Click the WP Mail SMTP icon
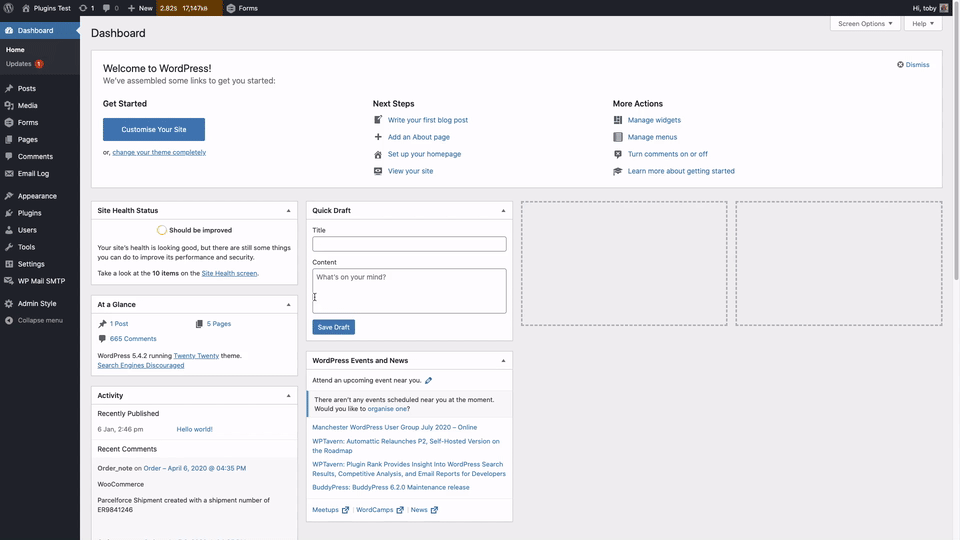960x540 pixels. coord(9,281)
